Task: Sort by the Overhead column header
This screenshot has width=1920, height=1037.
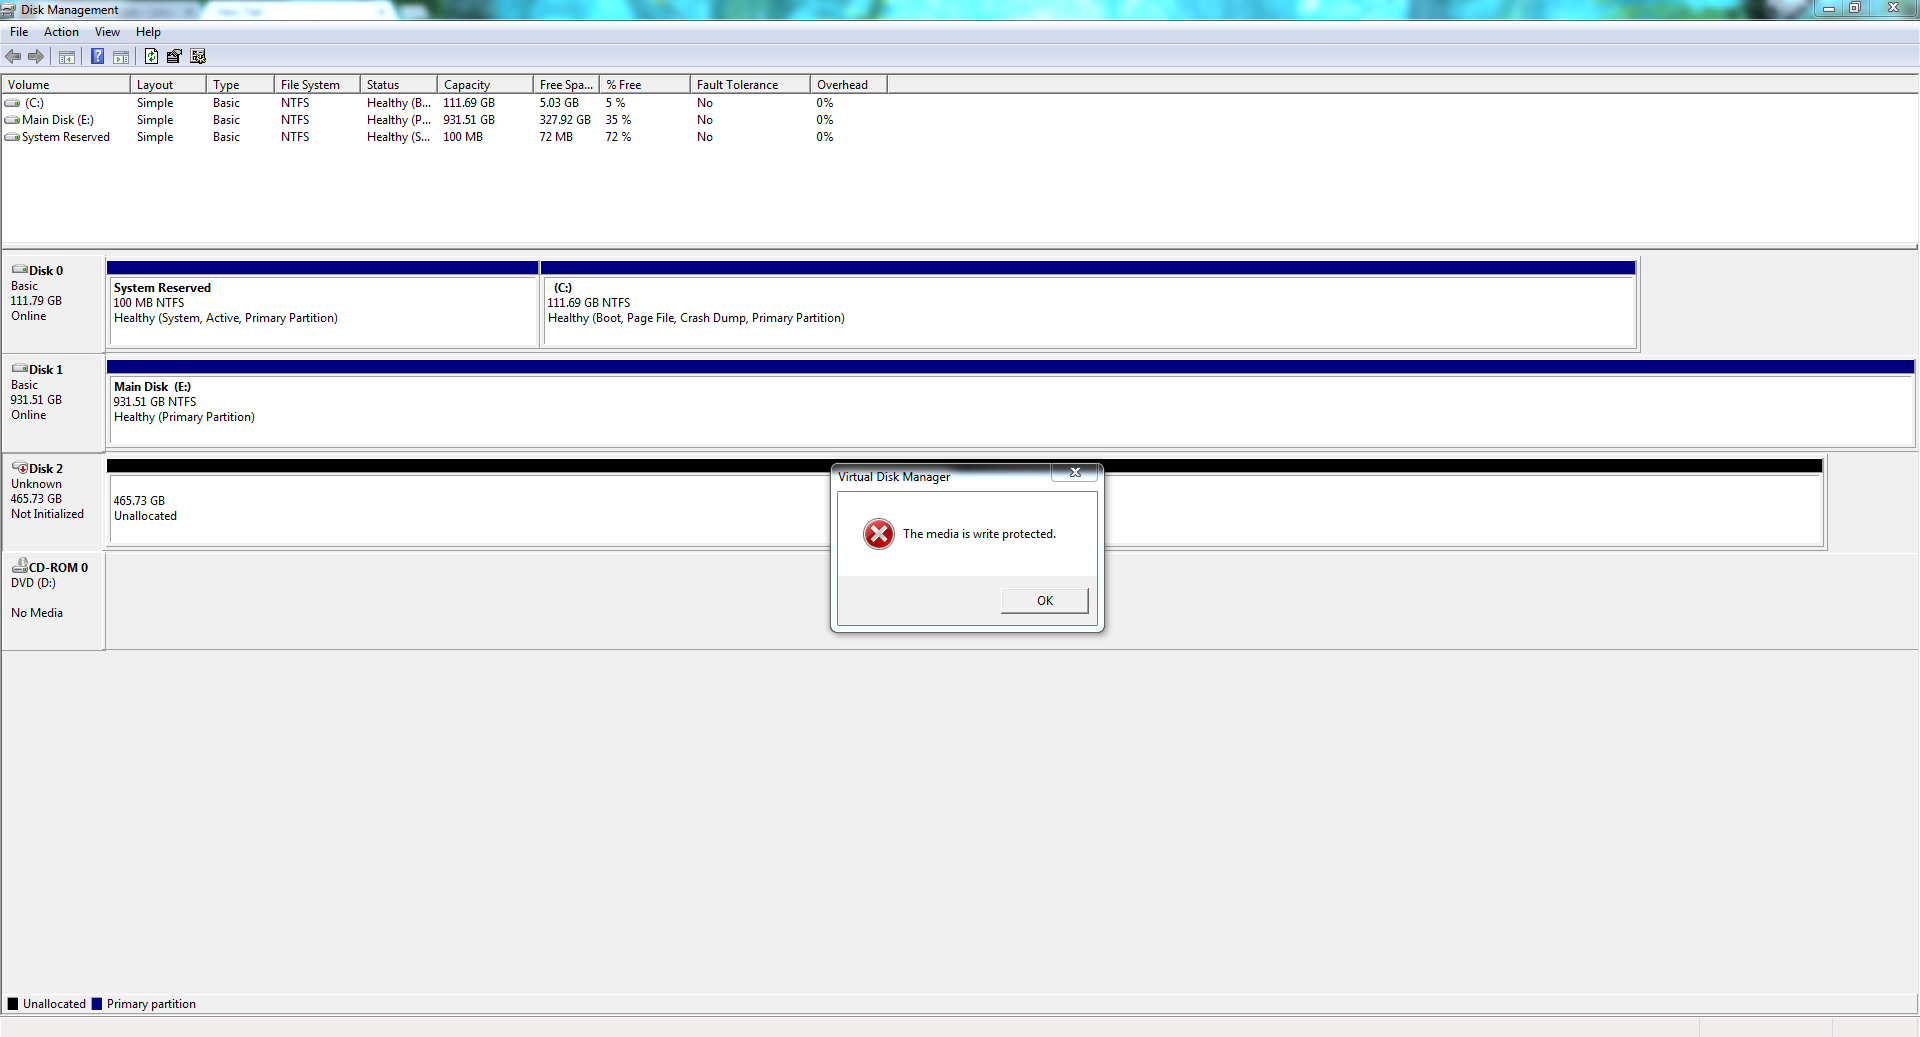Action: [848, 85]
